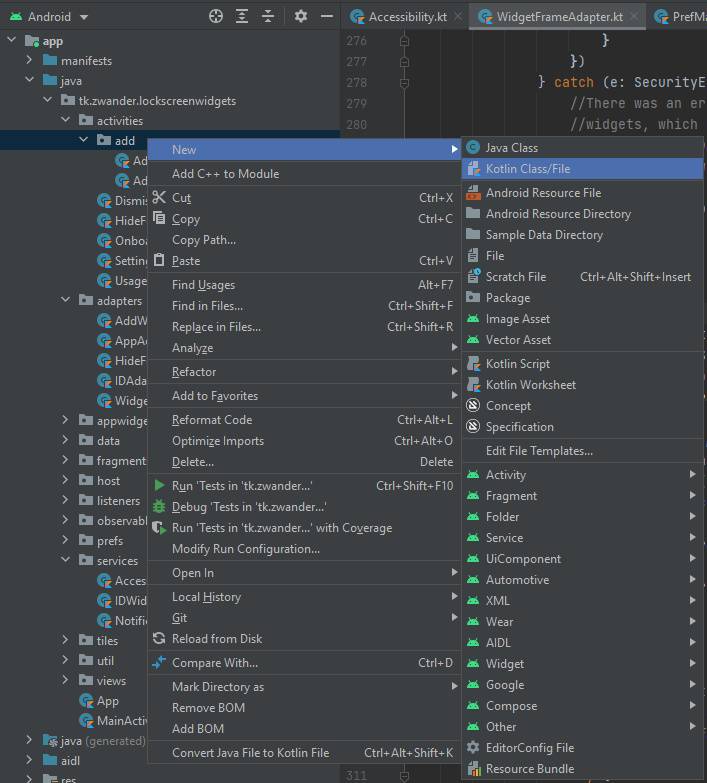The height and width of the screenshot is (783, 707).
Task: Expand the aidl folder
Action: pyautogui.click(x=29, y=760)
